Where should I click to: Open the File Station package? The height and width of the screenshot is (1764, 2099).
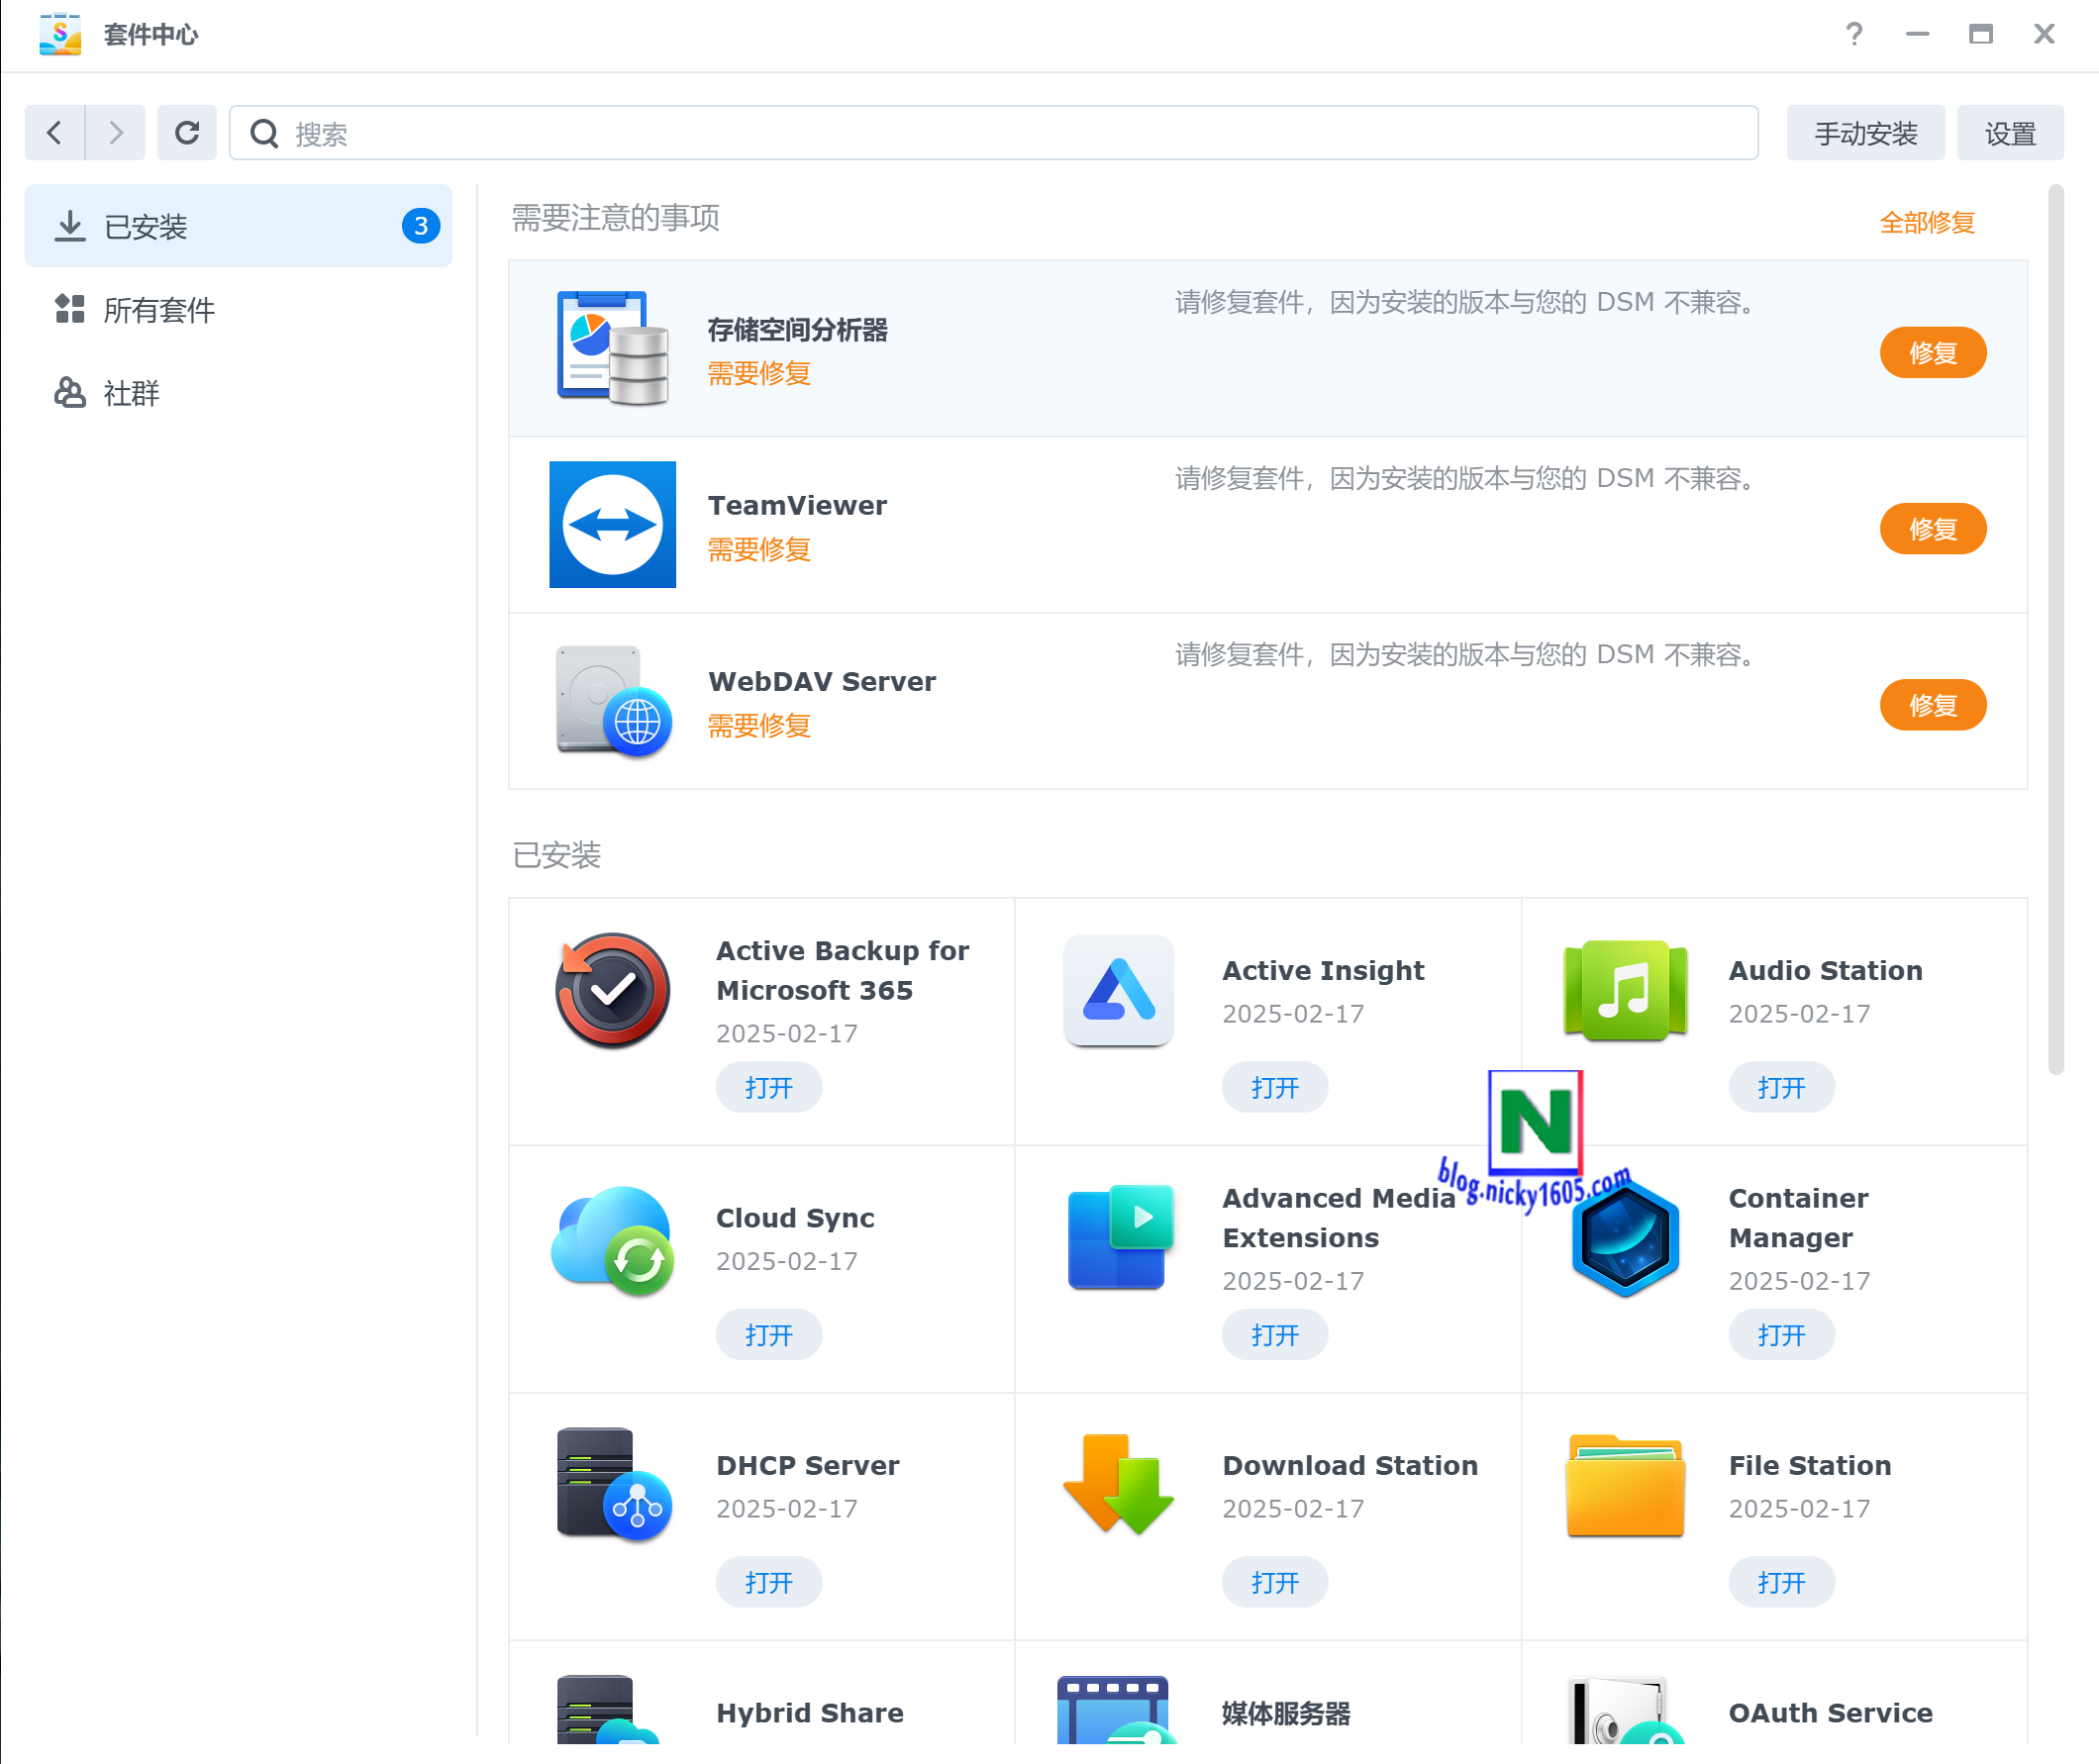click(1781, 1582)
